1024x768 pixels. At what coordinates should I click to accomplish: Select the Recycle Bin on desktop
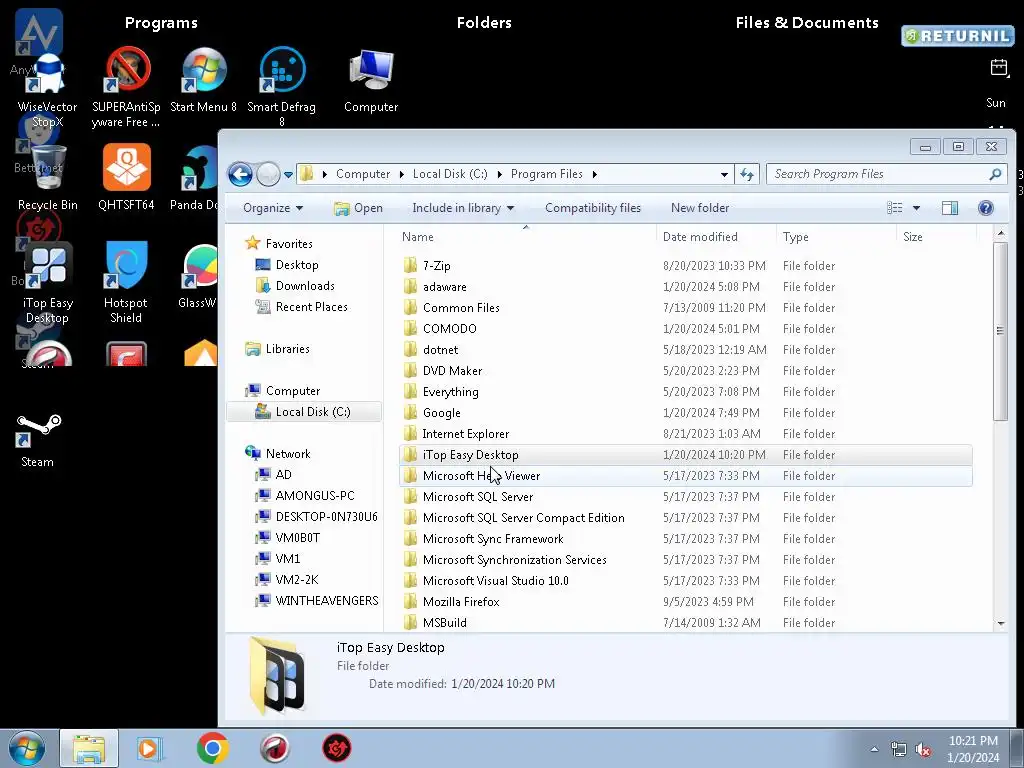48,178
